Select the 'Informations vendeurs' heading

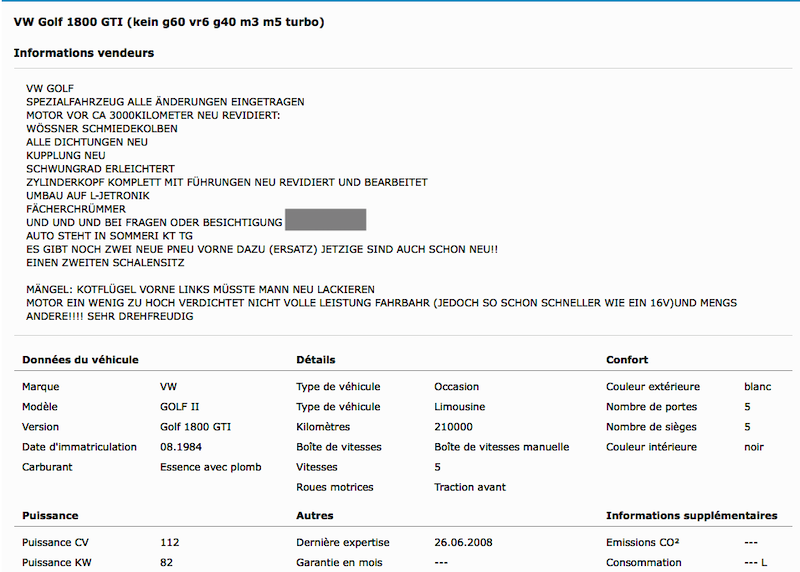click(84, 53)
